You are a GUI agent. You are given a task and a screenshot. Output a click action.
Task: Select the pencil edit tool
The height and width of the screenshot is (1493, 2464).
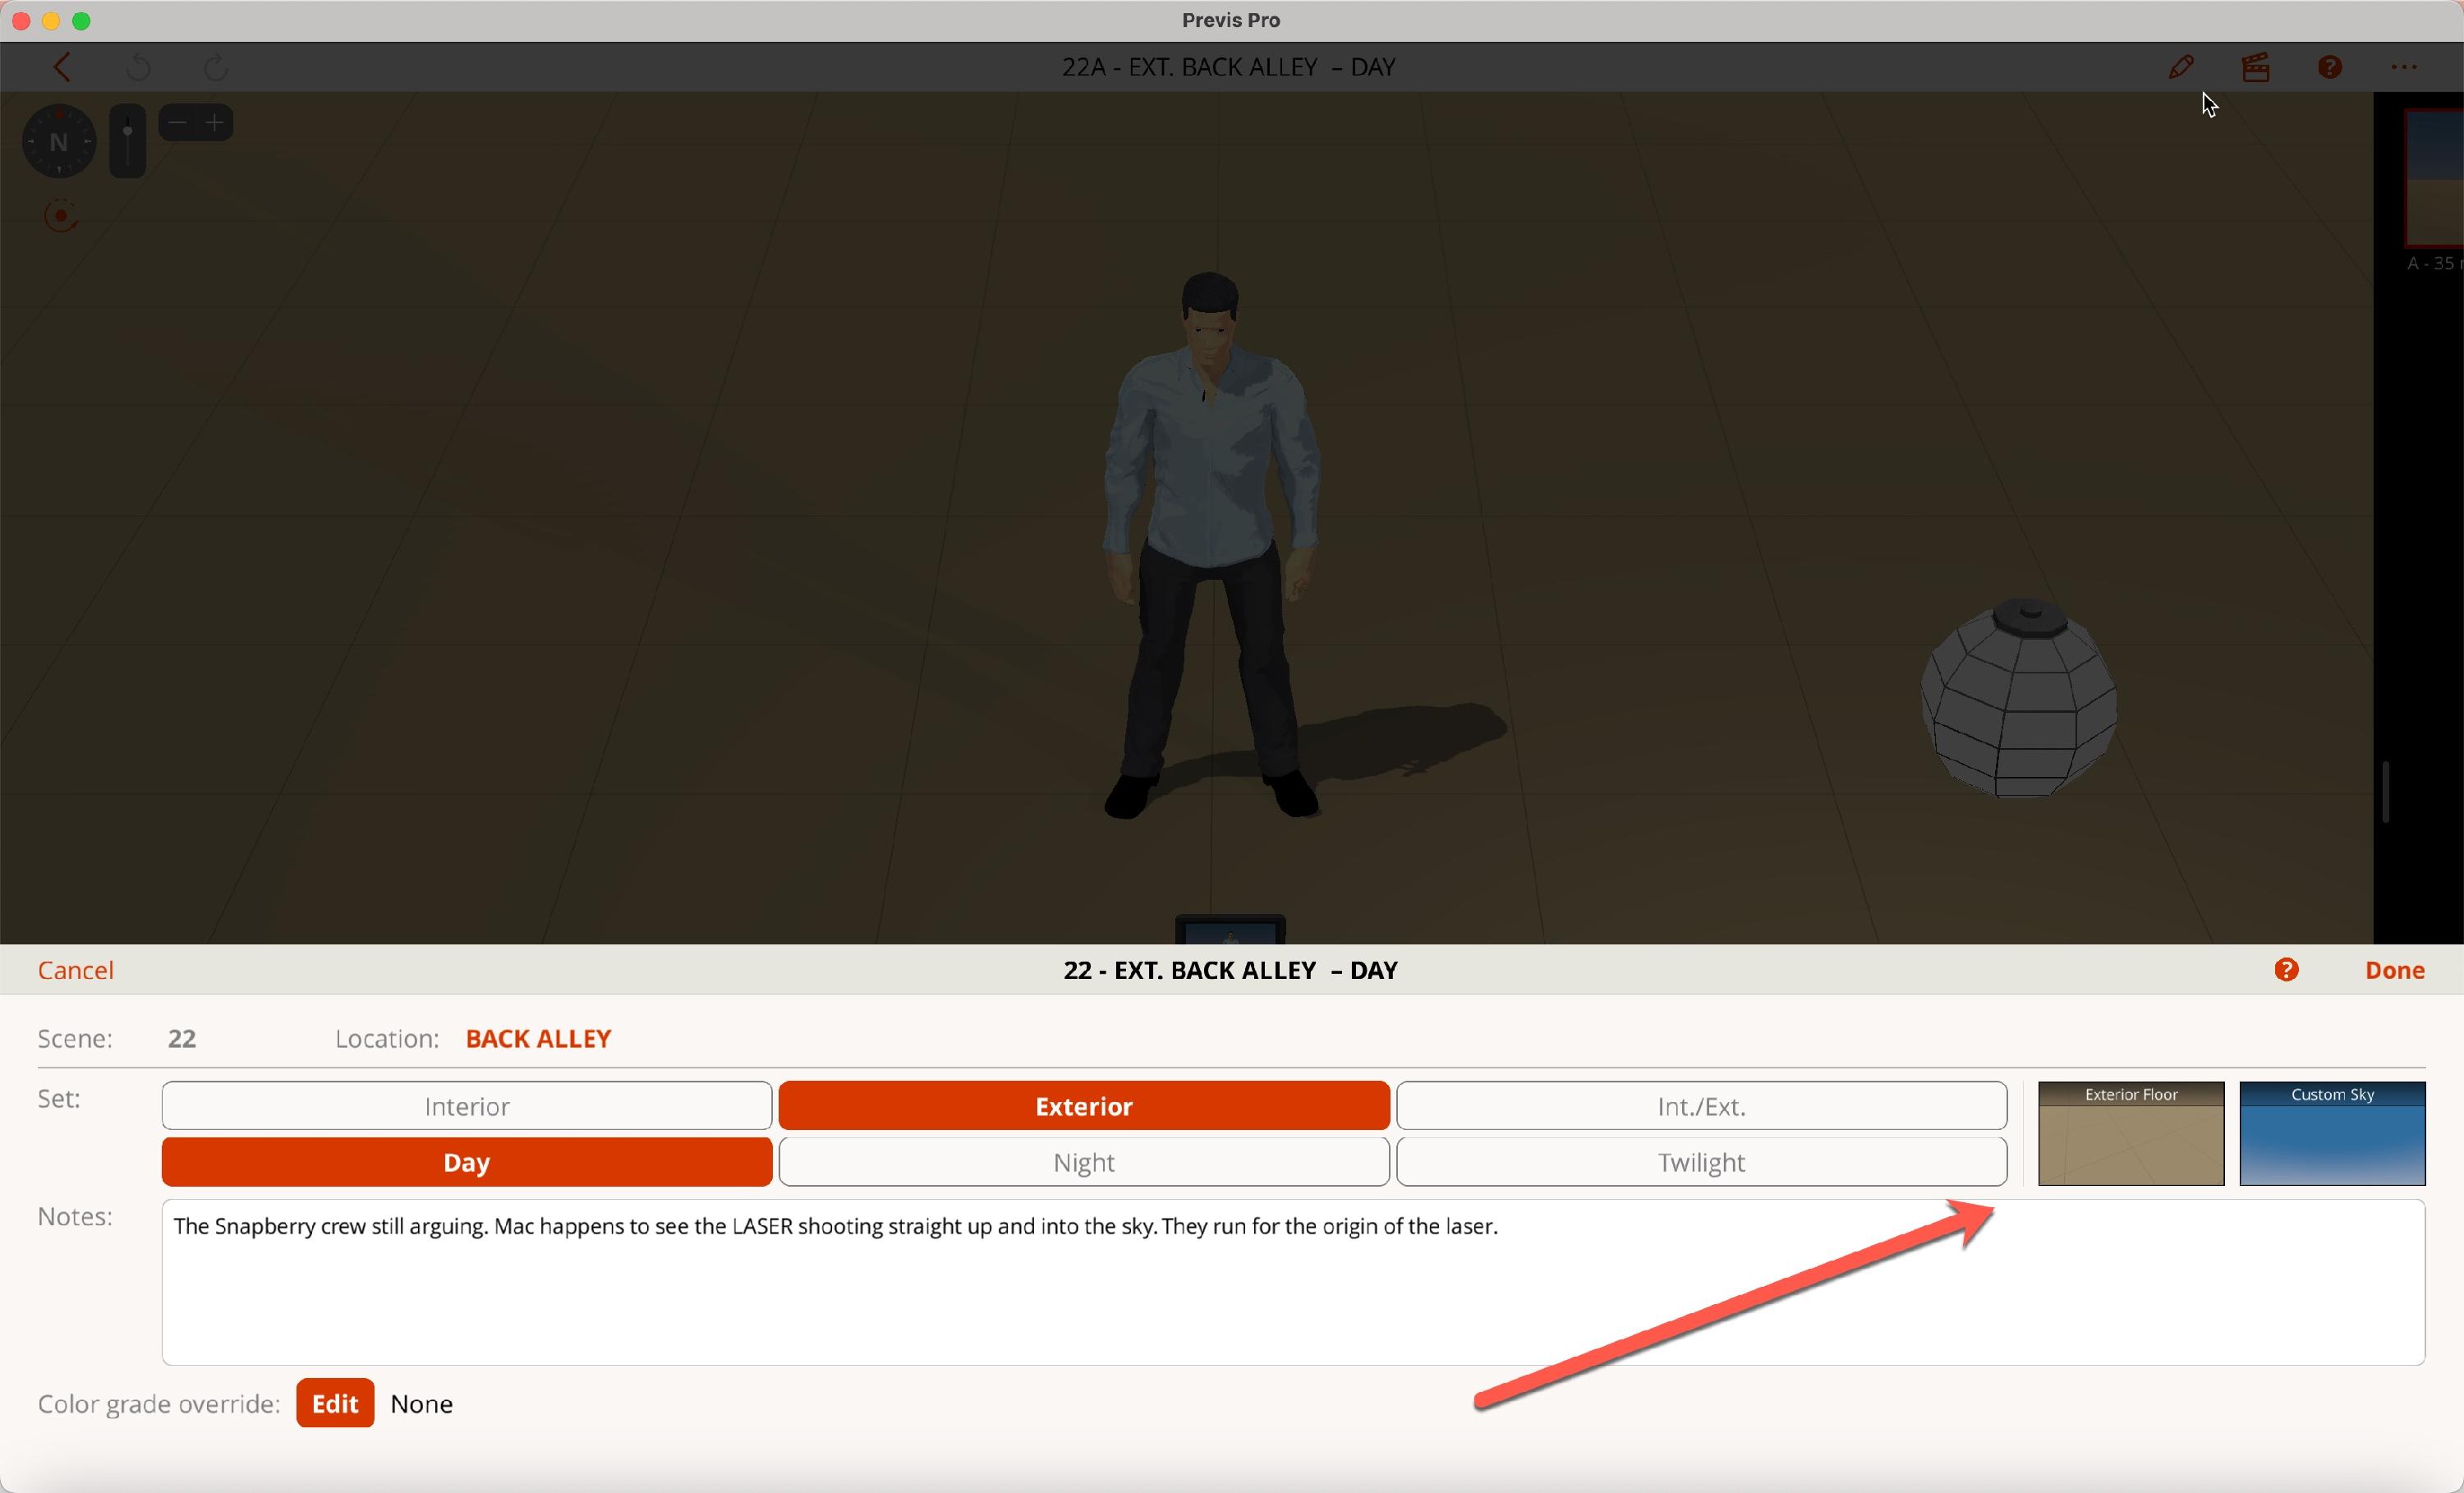click(2182, 67)
